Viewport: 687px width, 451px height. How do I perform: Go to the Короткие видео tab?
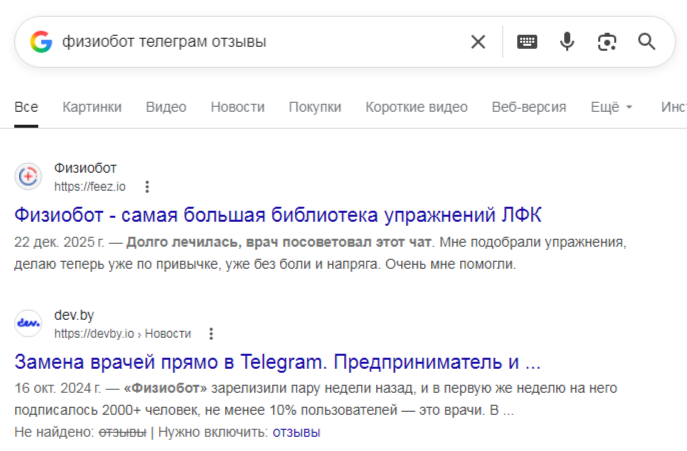(416, 107)
